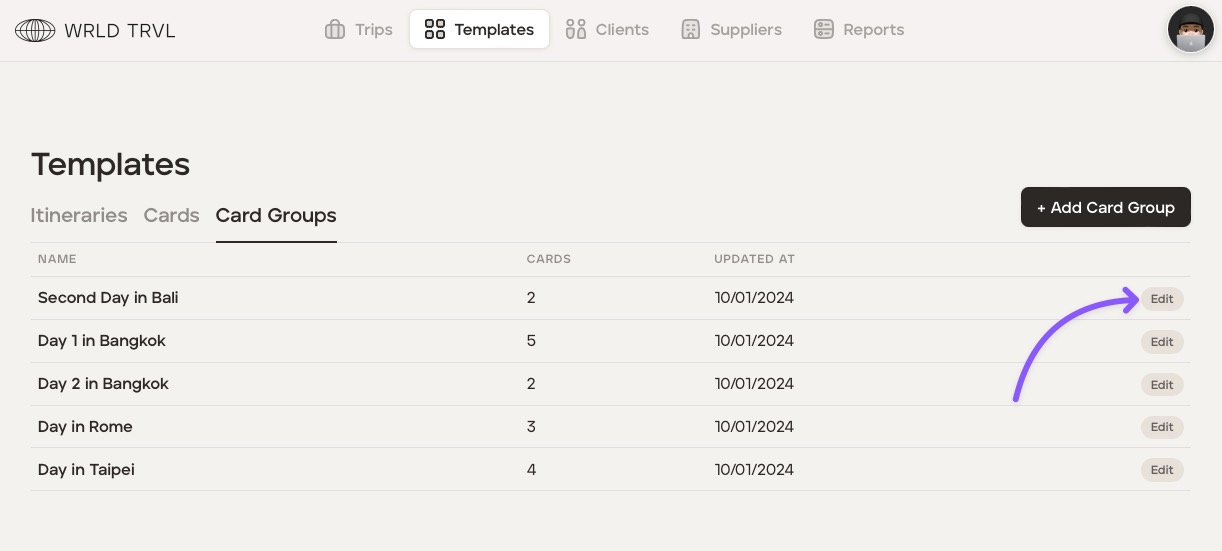This screenshot has width=1222, height=551.
Task: Select the Card Groups tab
Action: click(276, 215)
